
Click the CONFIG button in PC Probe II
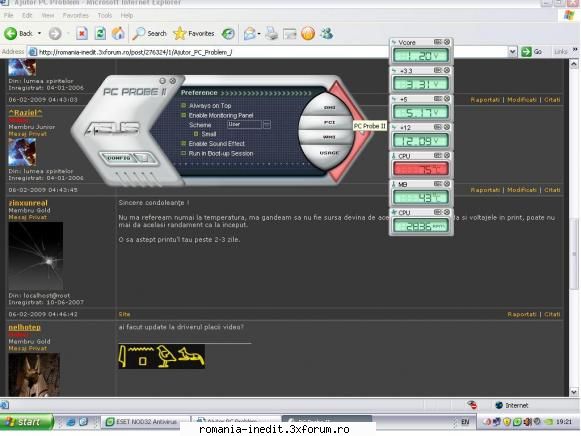pyautogui.click(x=119, y=158)
